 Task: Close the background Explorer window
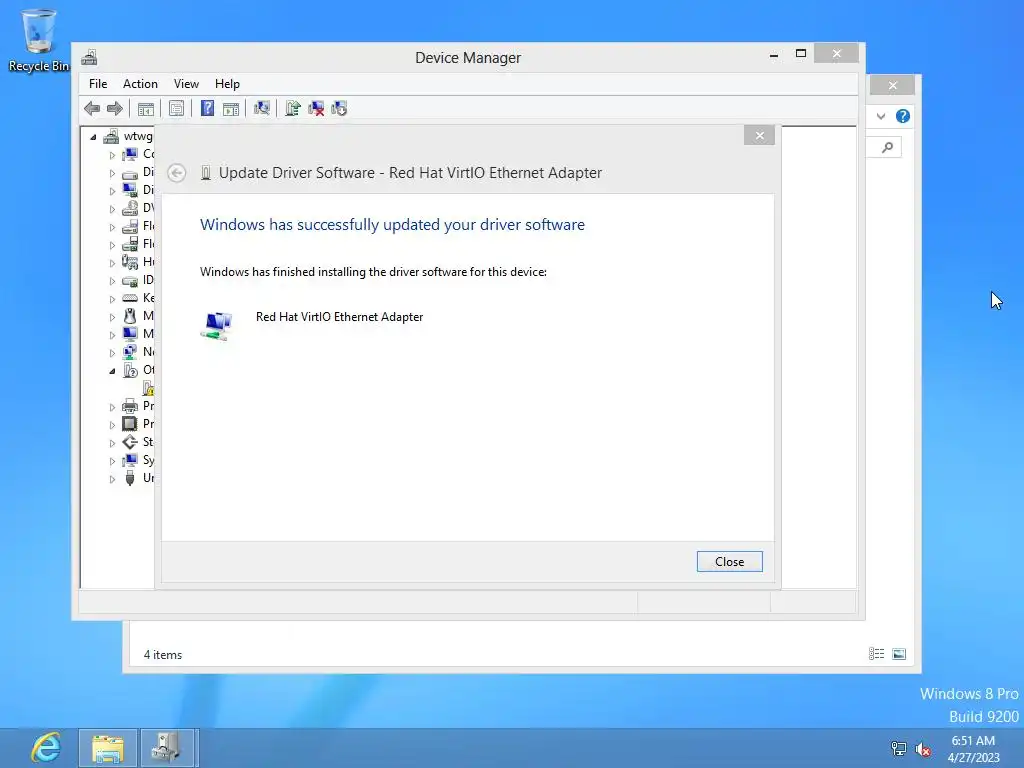point(893,86)
